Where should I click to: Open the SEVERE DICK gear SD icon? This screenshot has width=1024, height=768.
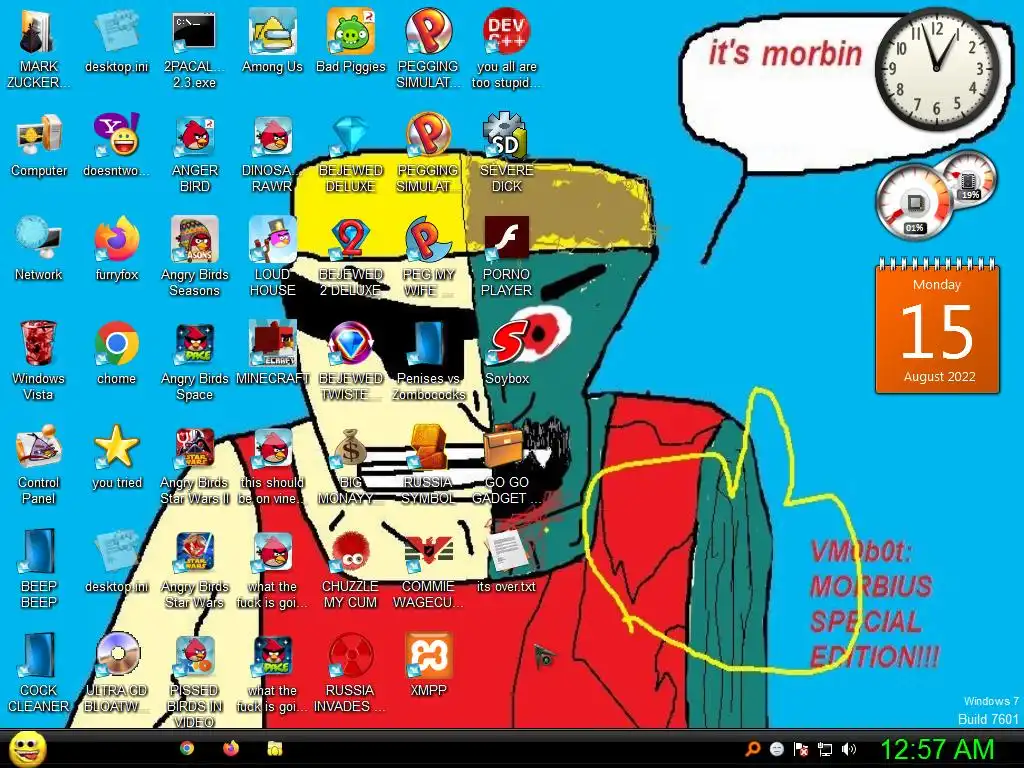tap(505, 136)
